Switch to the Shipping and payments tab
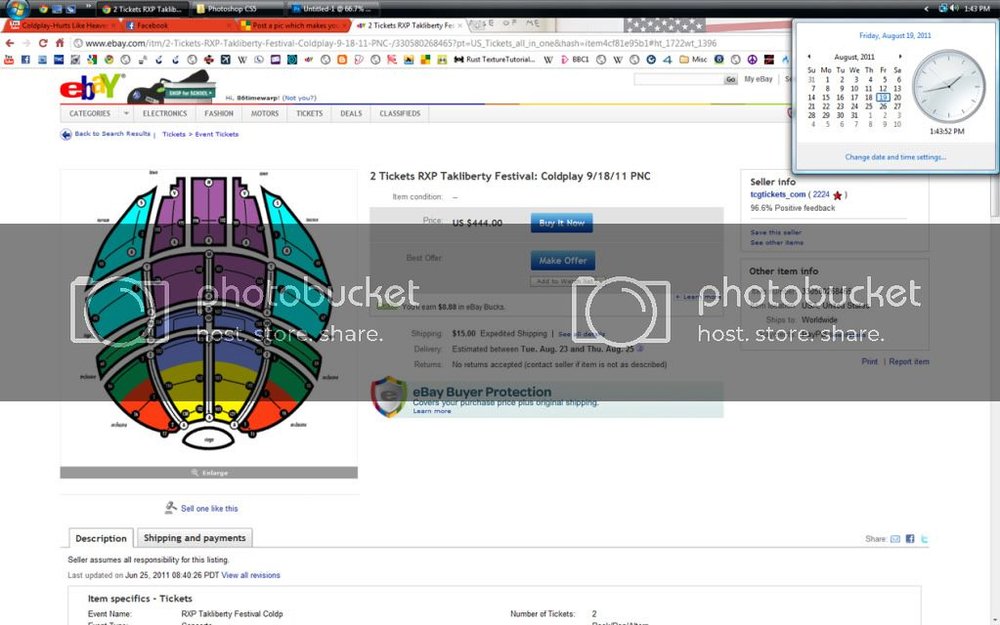This screenshot has height=625, width=1000. click(x=195, y=538)
